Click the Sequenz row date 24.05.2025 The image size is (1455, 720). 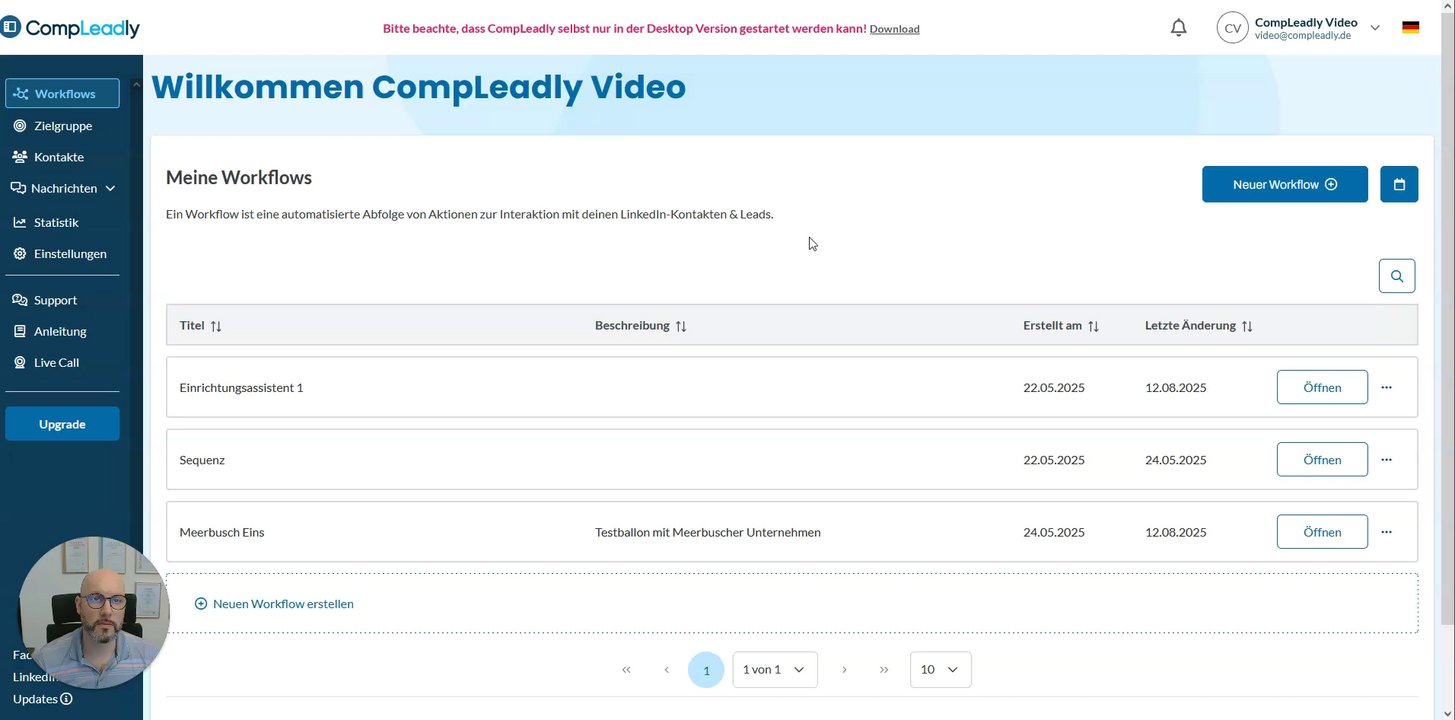1176,460
